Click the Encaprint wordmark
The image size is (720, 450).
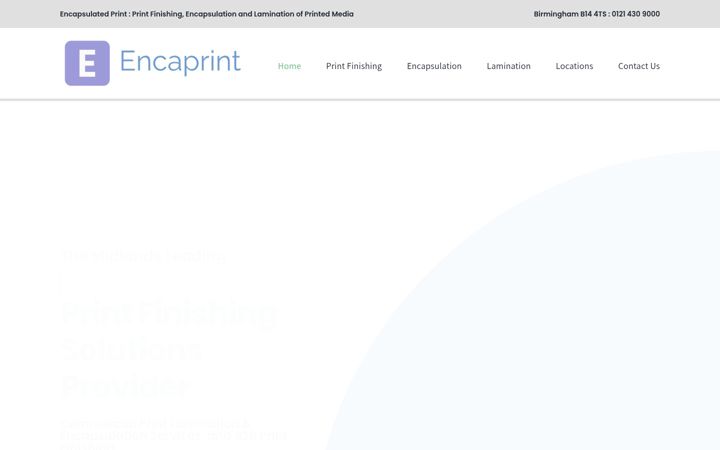coord(180,62)
